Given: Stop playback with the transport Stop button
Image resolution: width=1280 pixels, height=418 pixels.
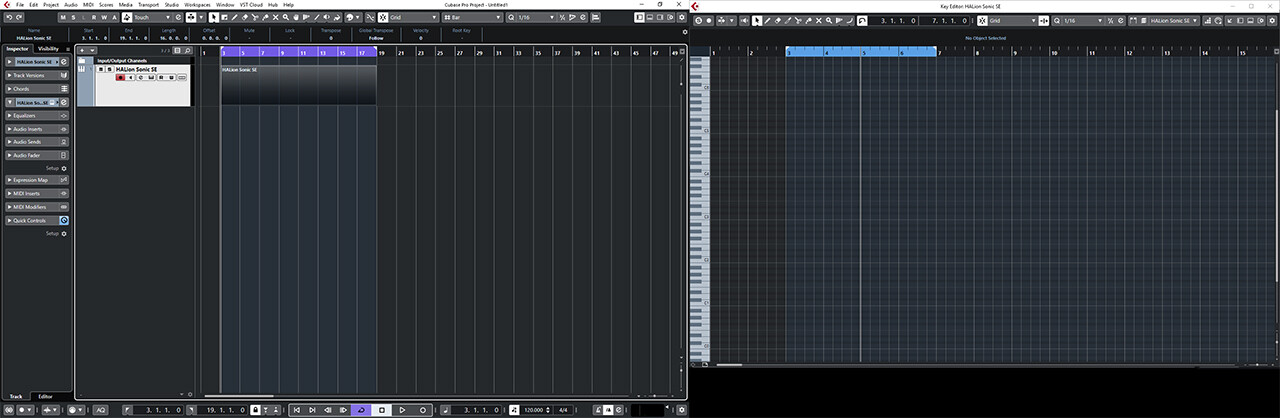Looking at the screenshot, I should click(x=382, y=410).
